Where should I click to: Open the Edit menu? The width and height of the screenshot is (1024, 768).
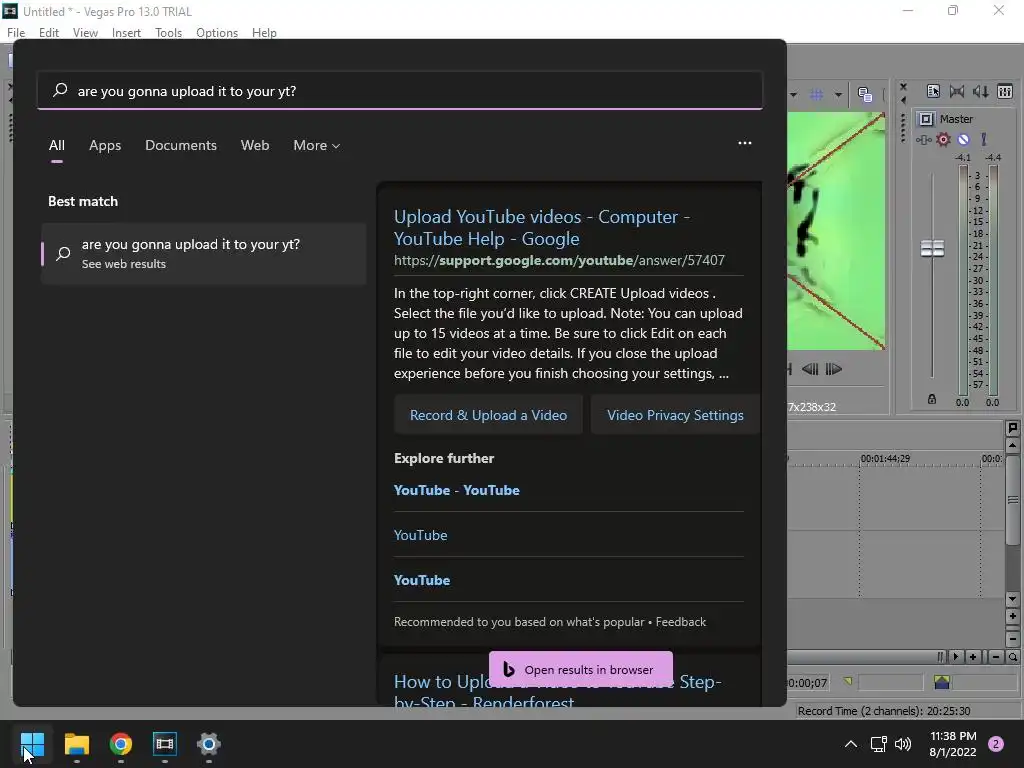48,33
